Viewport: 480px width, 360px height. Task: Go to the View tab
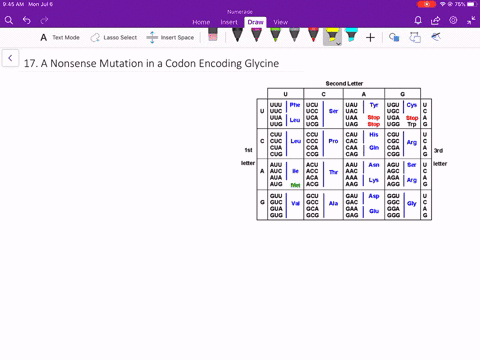[x=281, y=22]
